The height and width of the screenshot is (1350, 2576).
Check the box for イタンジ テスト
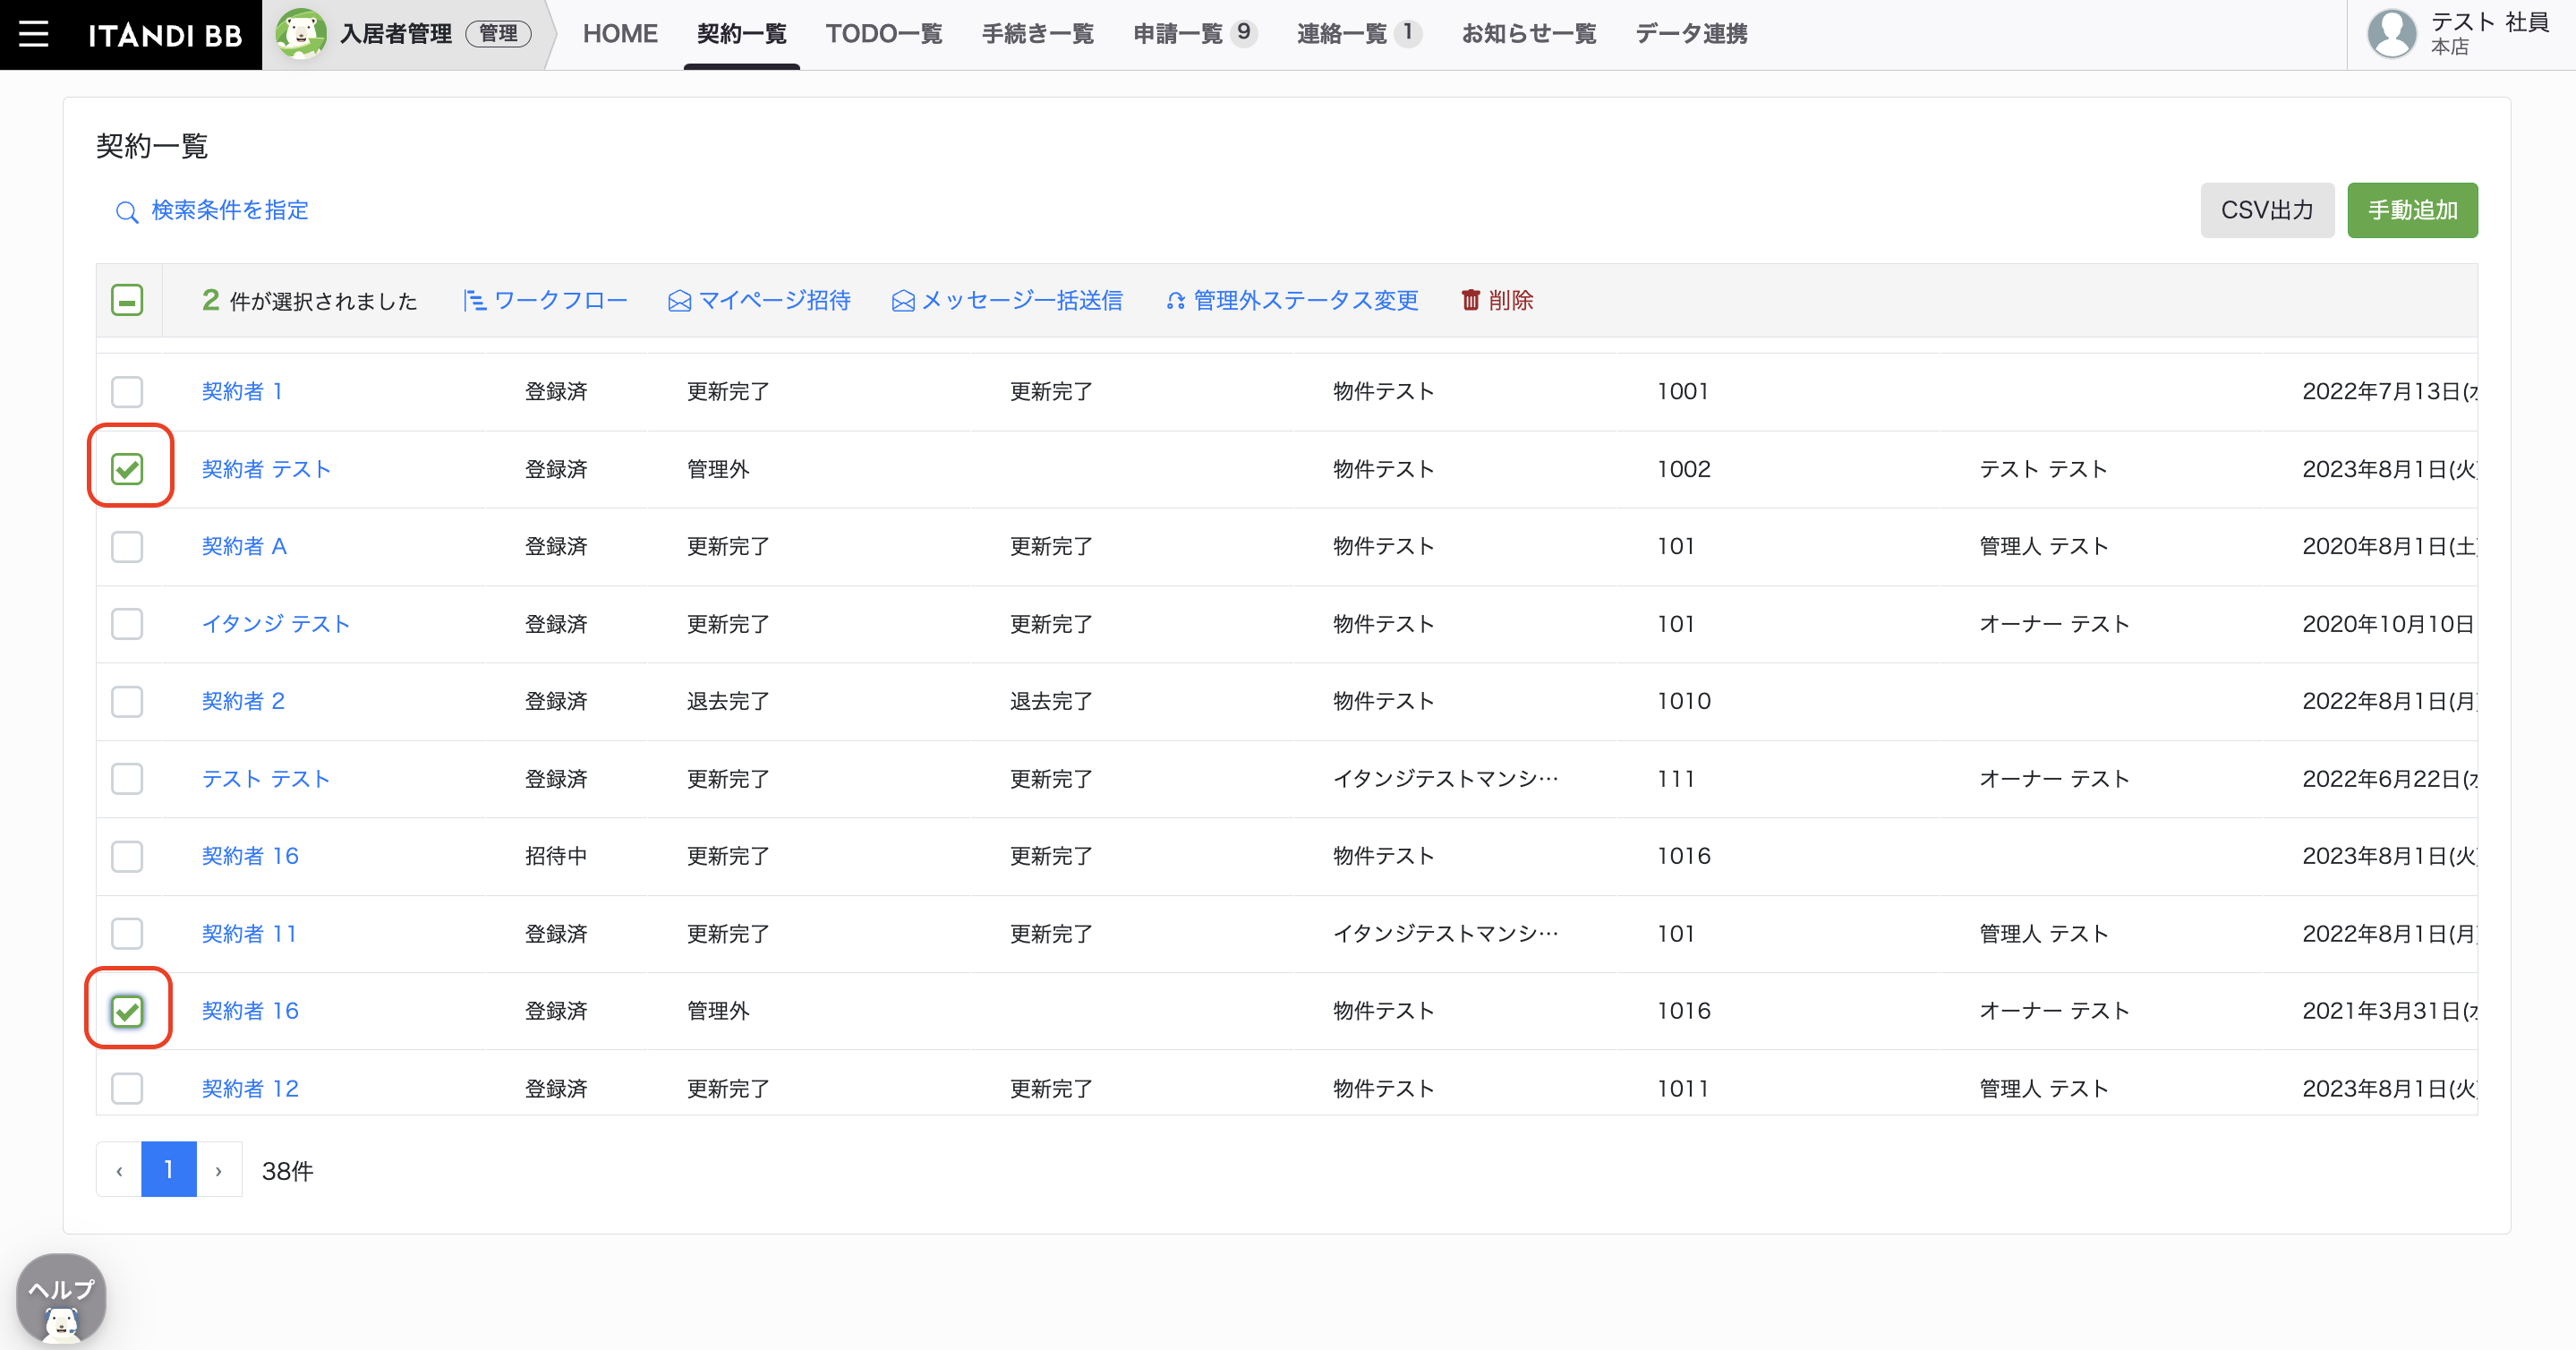(x=127, y=624)
